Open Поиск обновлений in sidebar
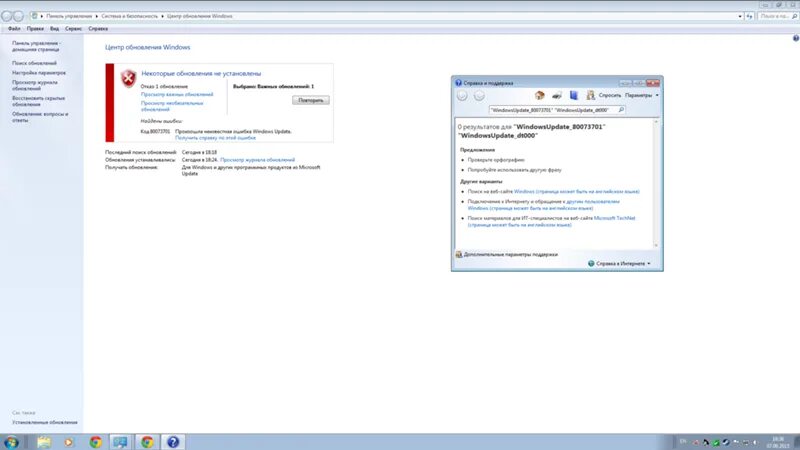 point(34,63)
